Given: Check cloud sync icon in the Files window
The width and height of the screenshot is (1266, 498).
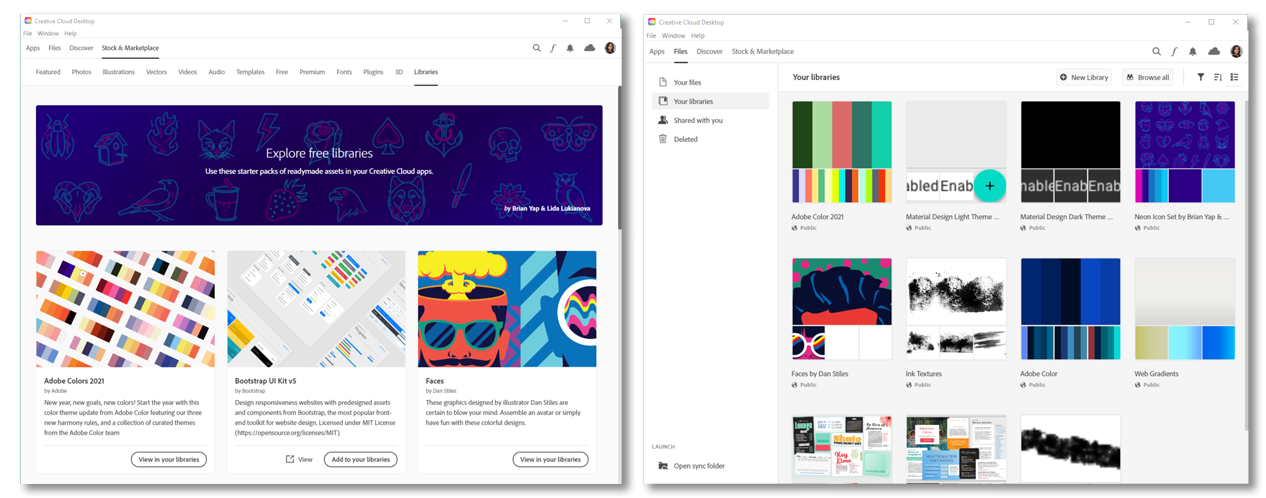Looking at the screenshot, I should [x=1214, y=51].
